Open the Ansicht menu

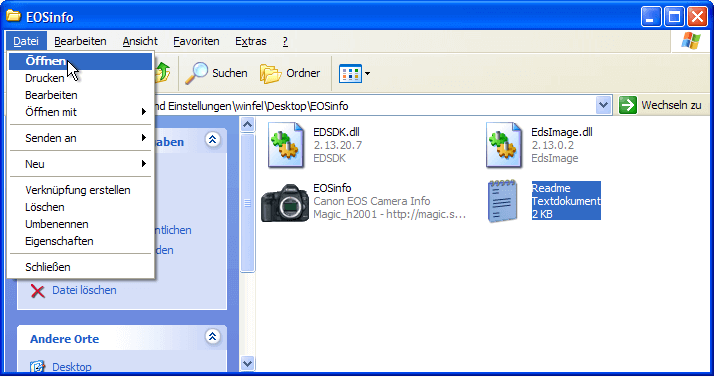(140, 41)
